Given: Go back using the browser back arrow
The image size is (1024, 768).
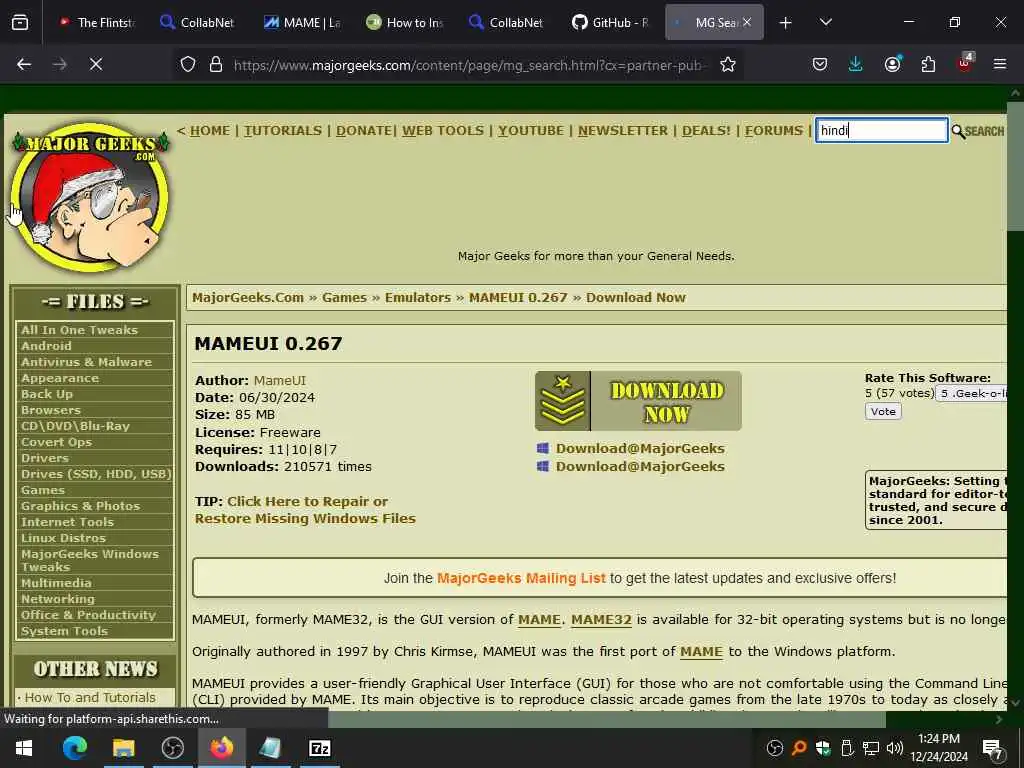Looking at the screenshot, I should (x=24, y=64).
